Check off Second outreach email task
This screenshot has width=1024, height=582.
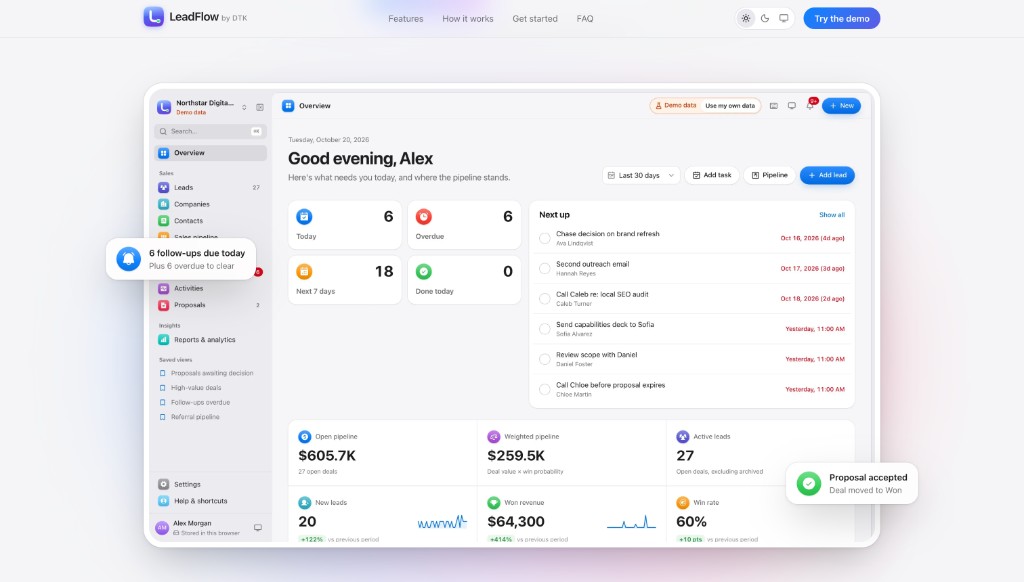pos(545,268)
